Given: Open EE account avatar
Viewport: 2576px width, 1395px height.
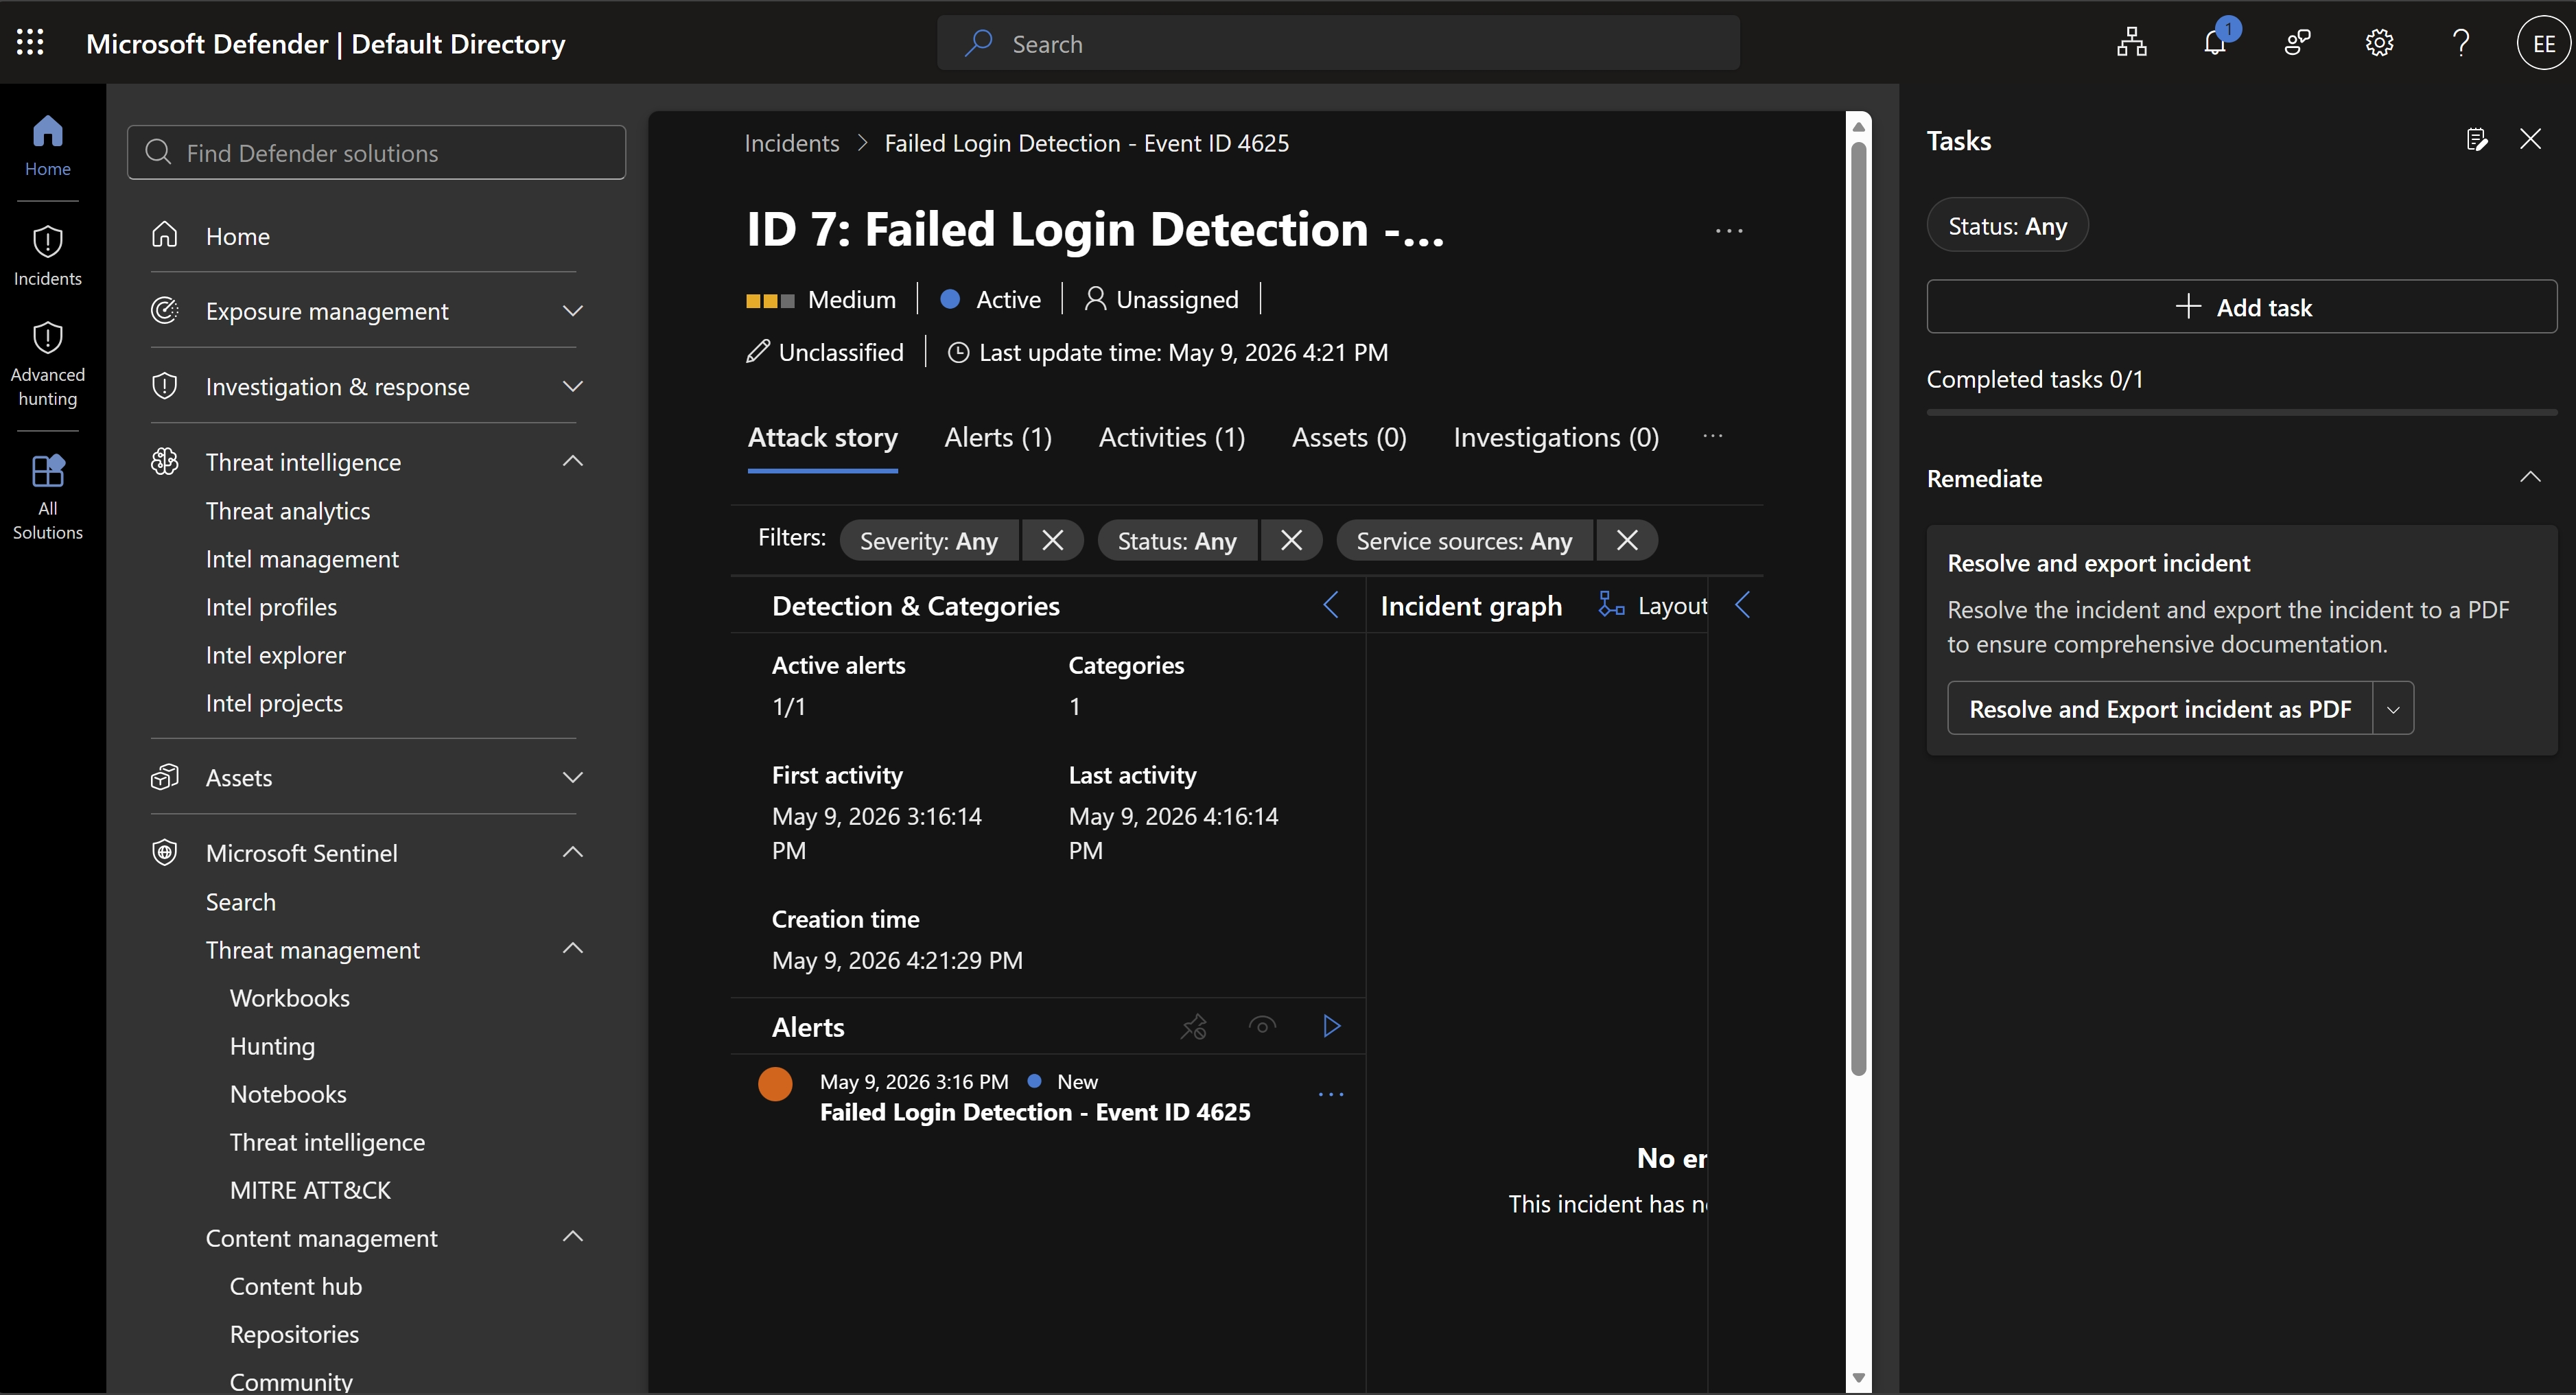Looking at the screenshot, I should [2544, 43].
